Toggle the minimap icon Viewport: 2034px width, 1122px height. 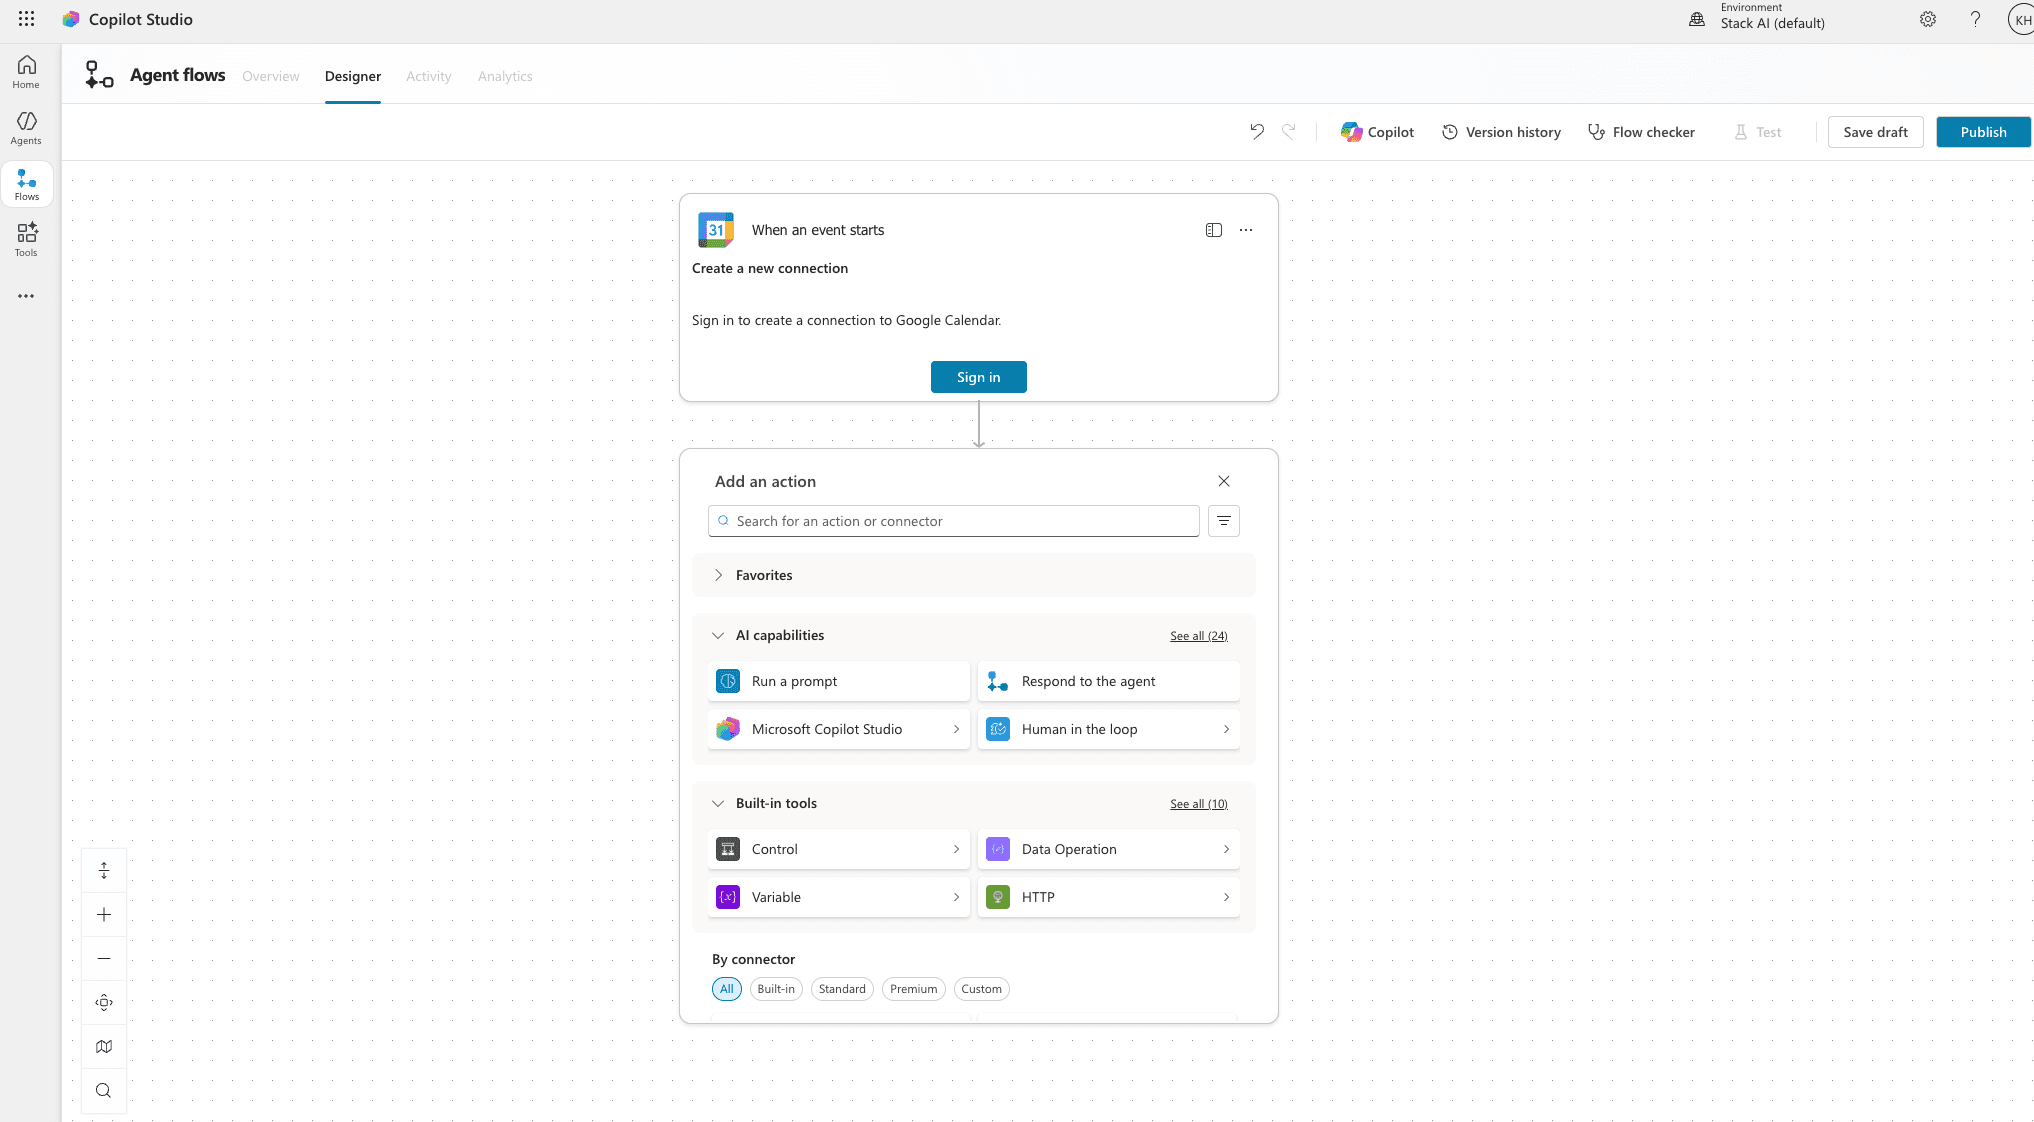pyautogui.click(x=104, y=1047)
